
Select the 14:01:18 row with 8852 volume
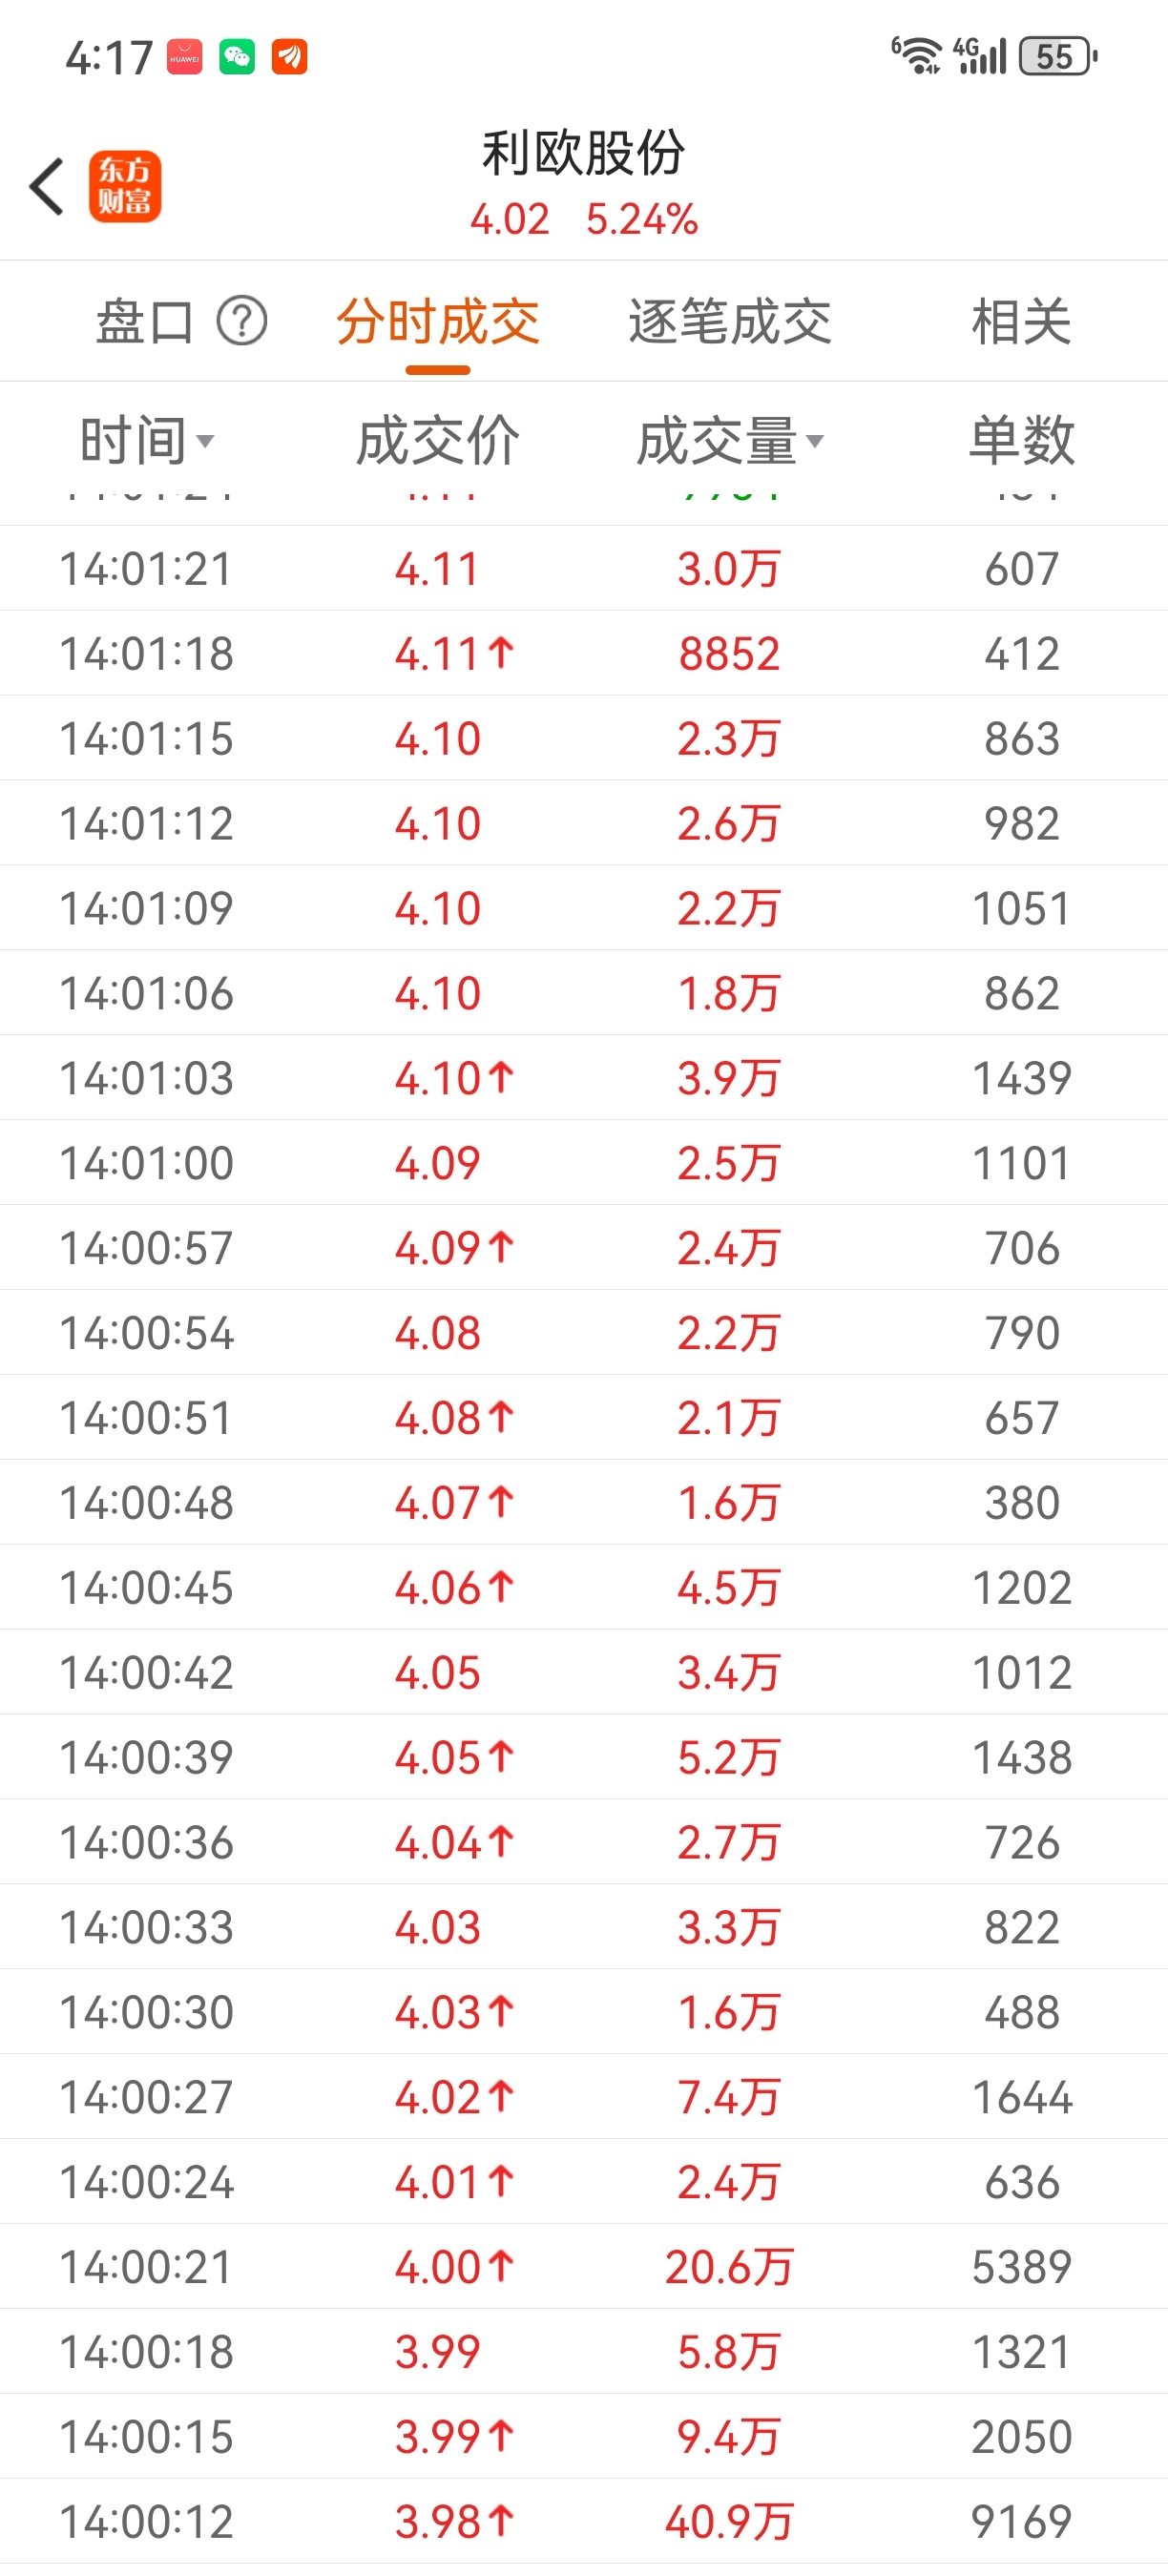tap(584, 653)
